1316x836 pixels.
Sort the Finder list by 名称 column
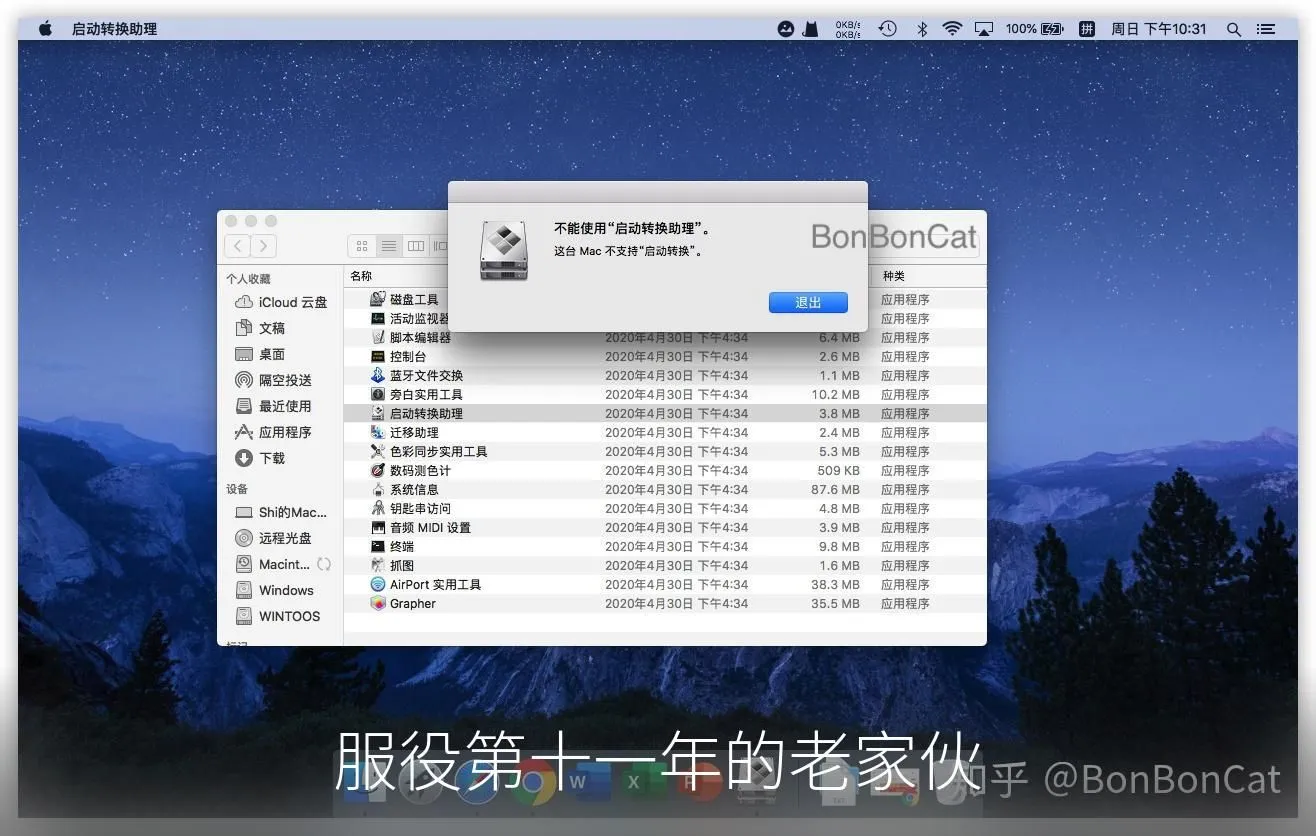pos(361,276)
